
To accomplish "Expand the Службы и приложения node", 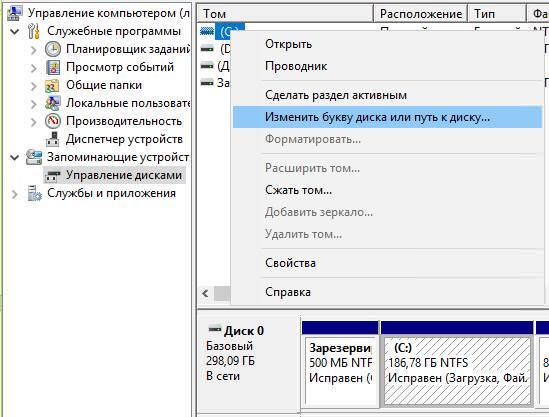I will (15, 194).
